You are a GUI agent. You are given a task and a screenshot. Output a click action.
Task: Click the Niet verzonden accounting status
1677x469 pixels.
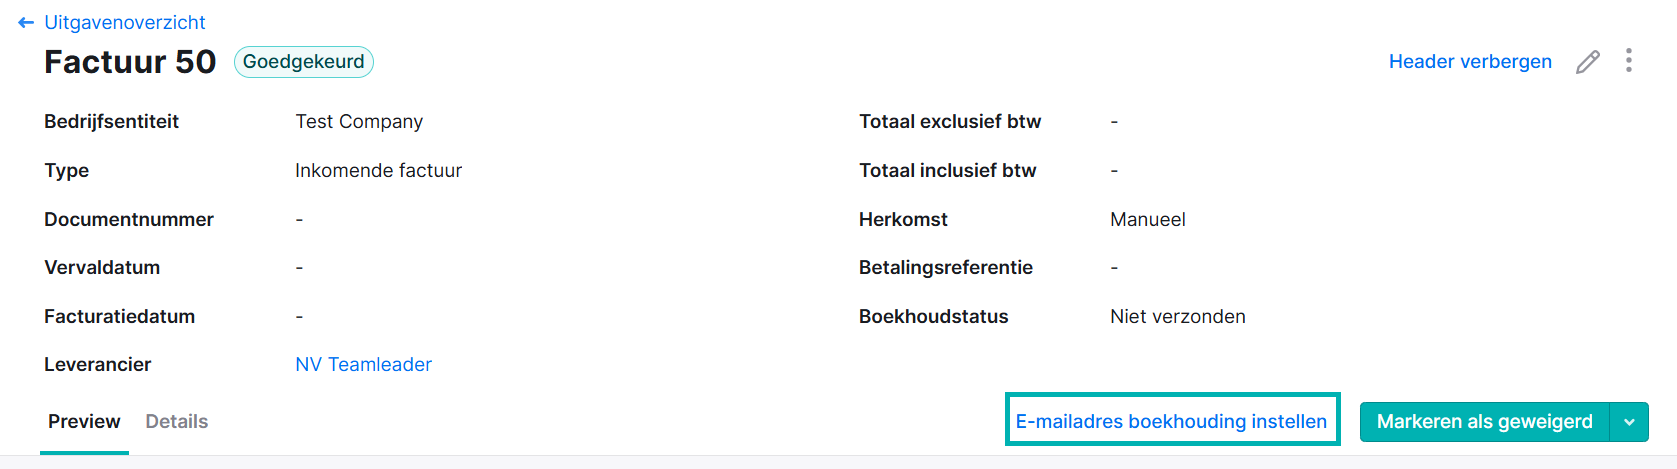pyautogui.click(x=1178, y=317)
